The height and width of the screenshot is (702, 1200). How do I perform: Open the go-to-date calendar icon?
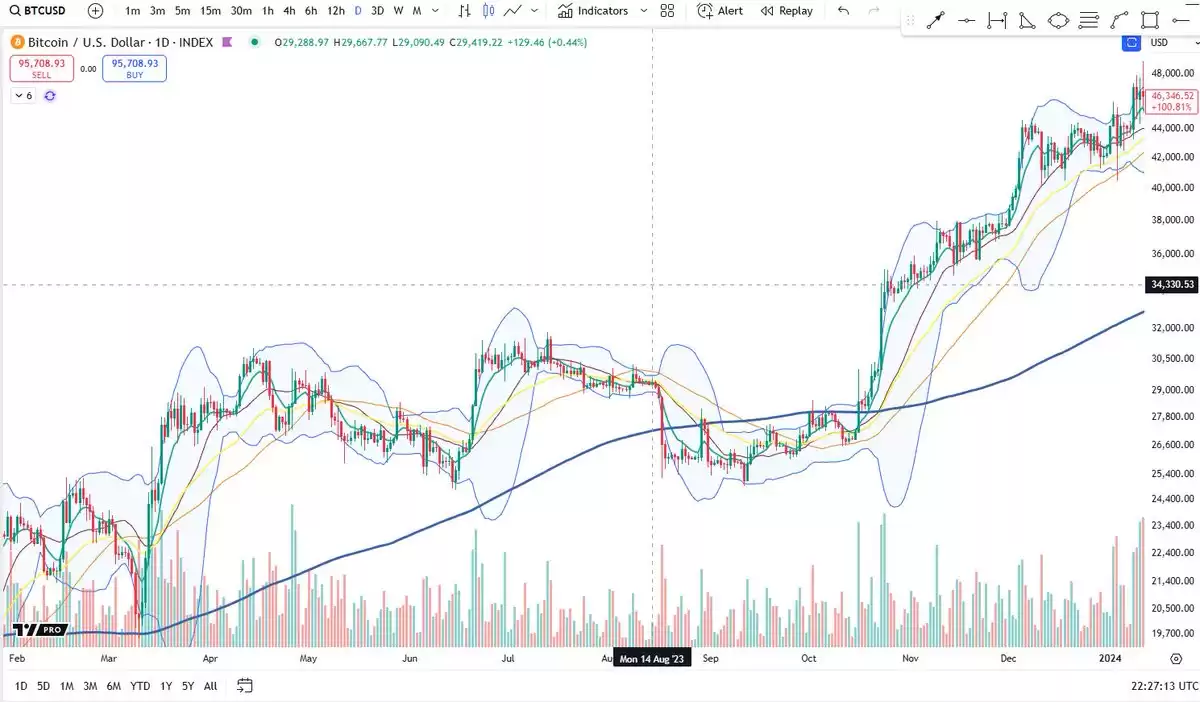click(x=245, y=686)
